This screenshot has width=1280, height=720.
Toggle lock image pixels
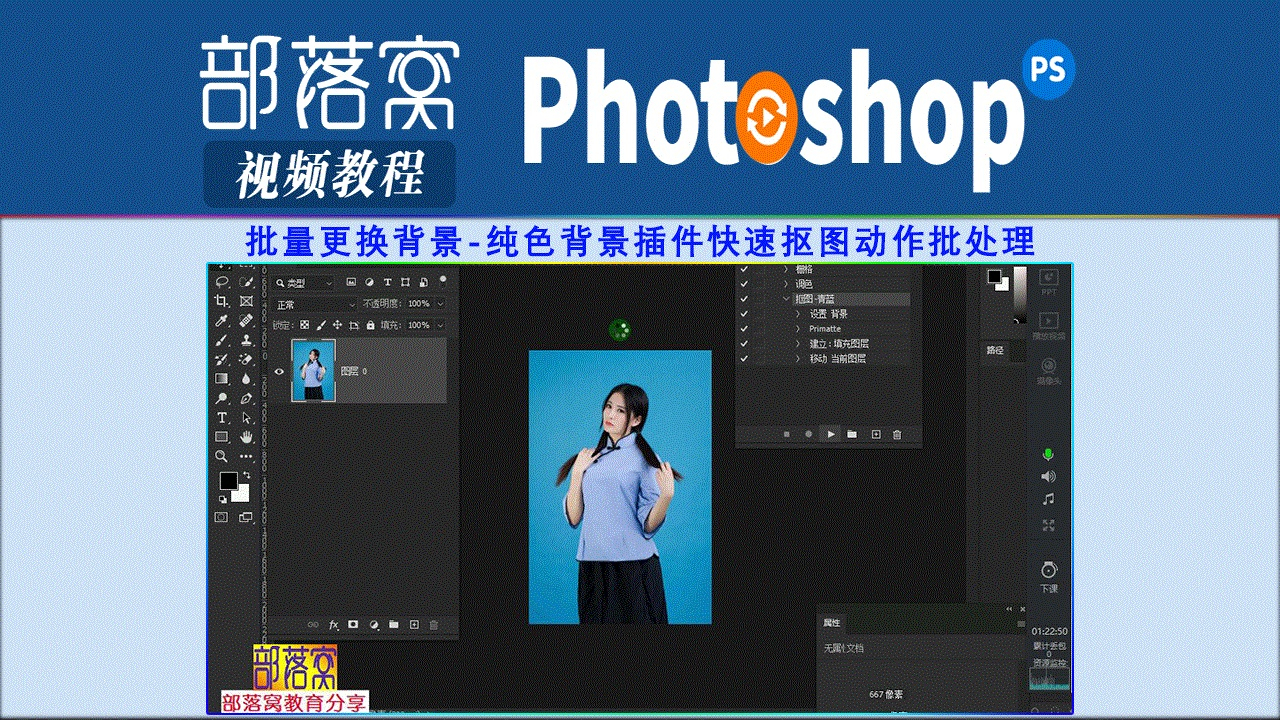pos(321,325)
